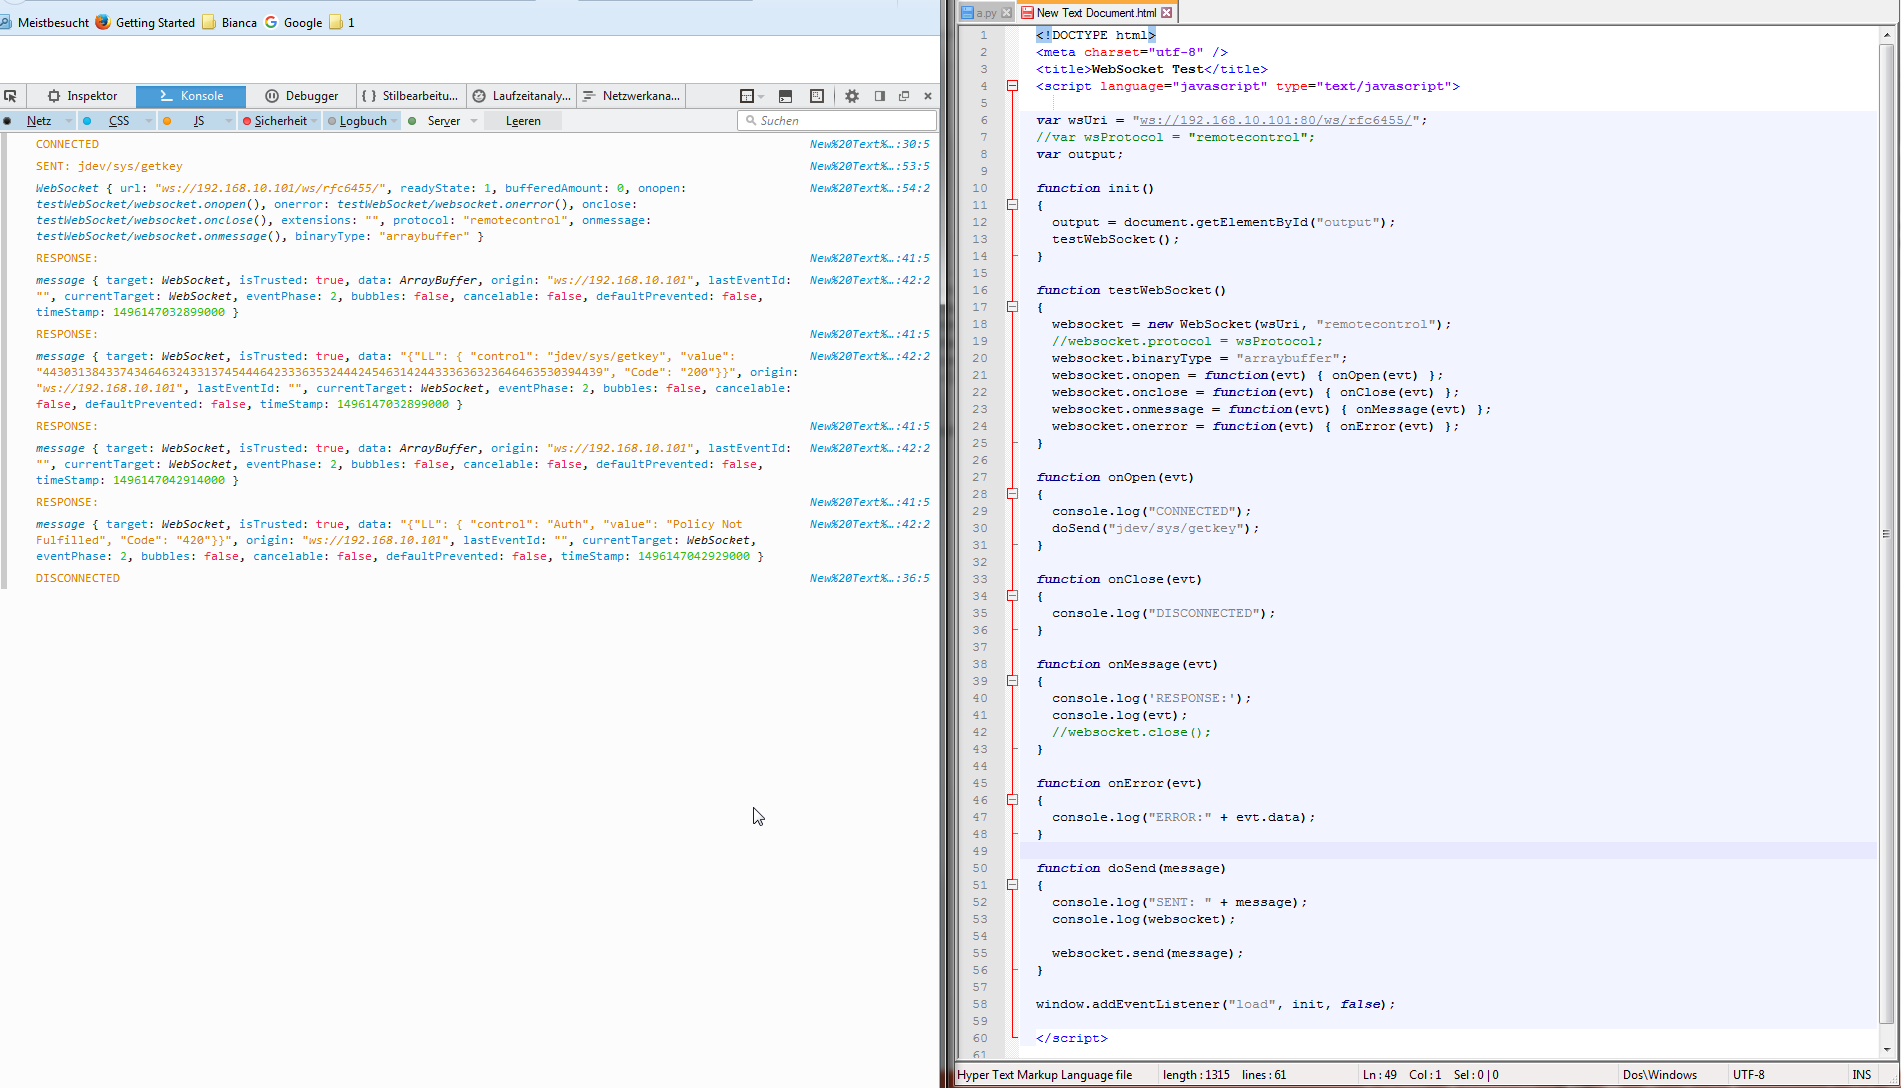Image resolution: width=1901 pixels, height=1088 pixels.
Task: Open the frame selection icon
Action: [746, 96]
